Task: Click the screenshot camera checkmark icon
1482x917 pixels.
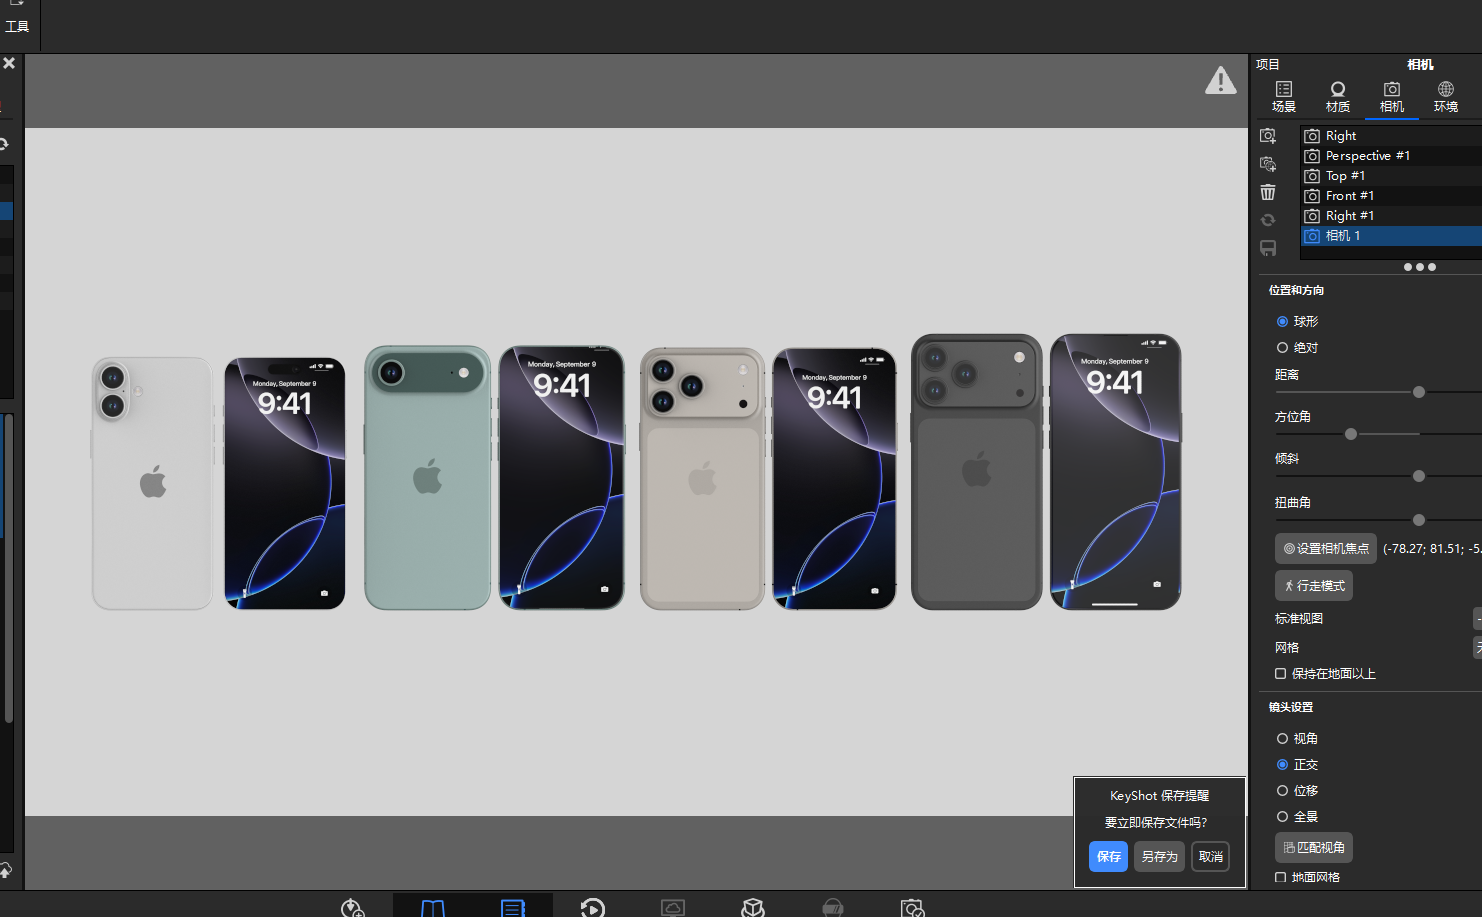Action: click(913, 908)
